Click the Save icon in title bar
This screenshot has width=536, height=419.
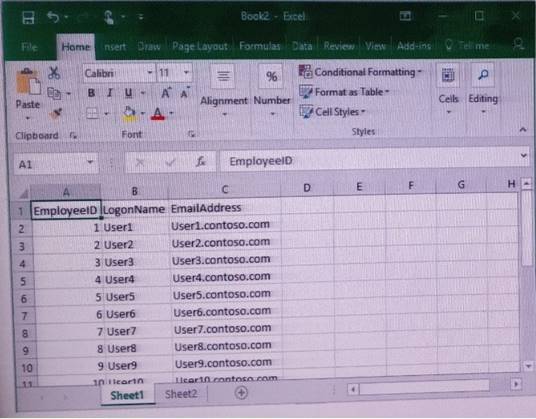(x=28, y=17)
